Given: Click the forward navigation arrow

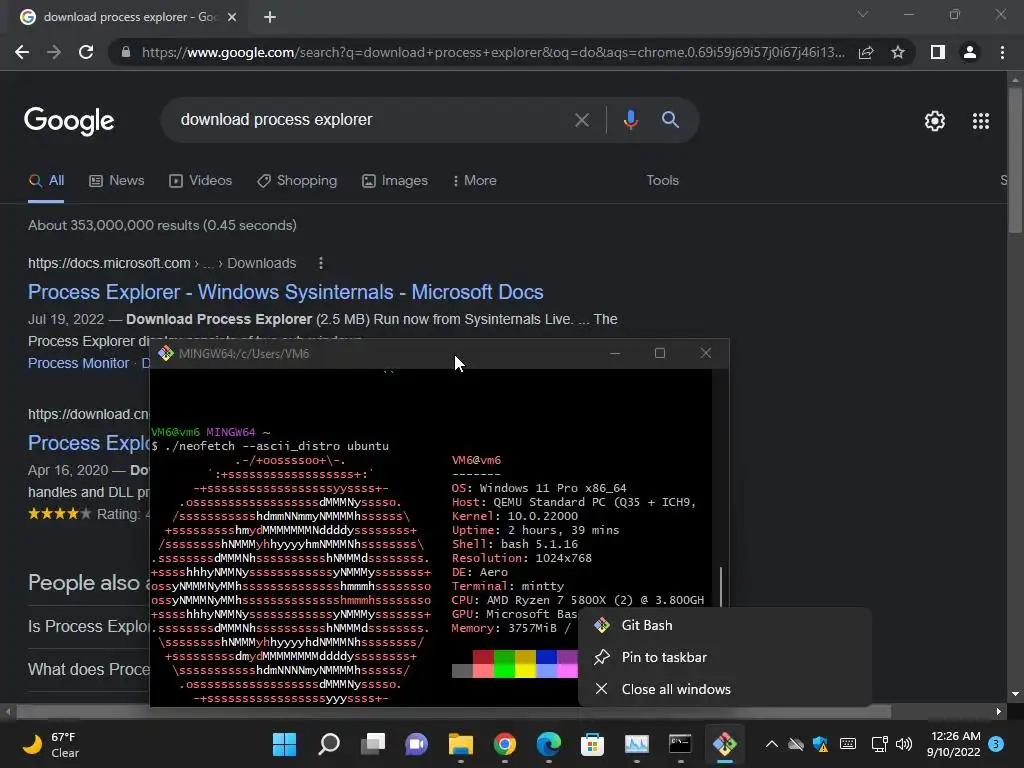Looking at the screenshot, I should tap(54, 52).
